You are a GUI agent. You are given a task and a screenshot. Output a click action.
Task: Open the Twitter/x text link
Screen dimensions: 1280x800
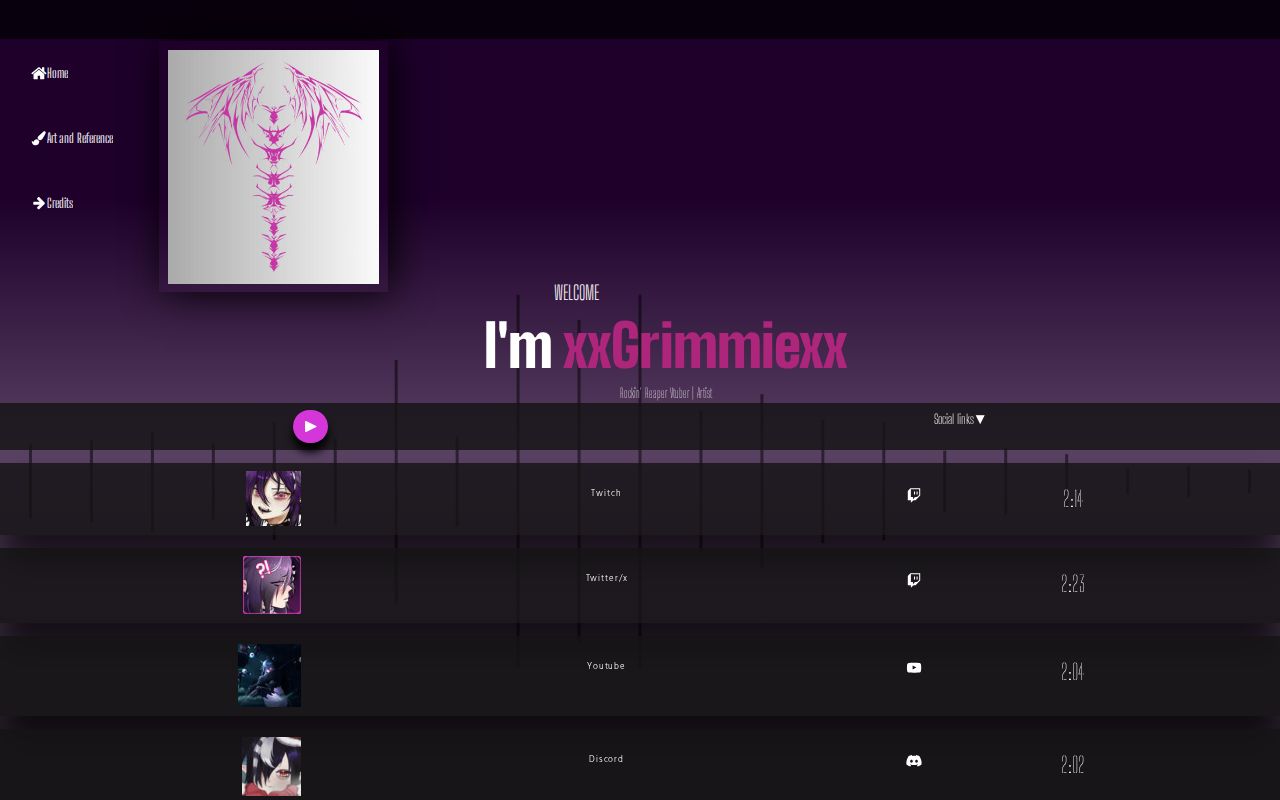click(x=607, y=578)
